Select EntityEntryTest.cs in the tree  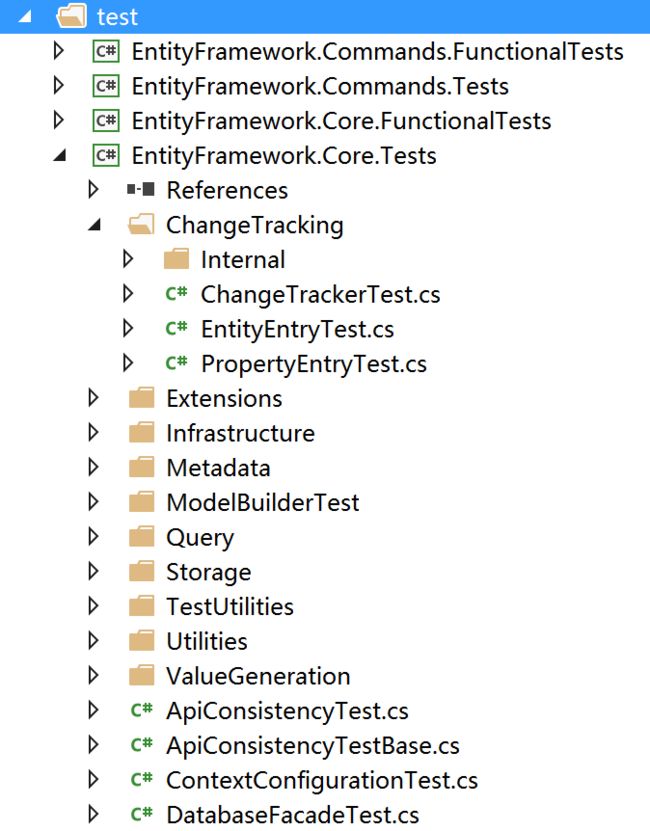click(x=297, y=329)
